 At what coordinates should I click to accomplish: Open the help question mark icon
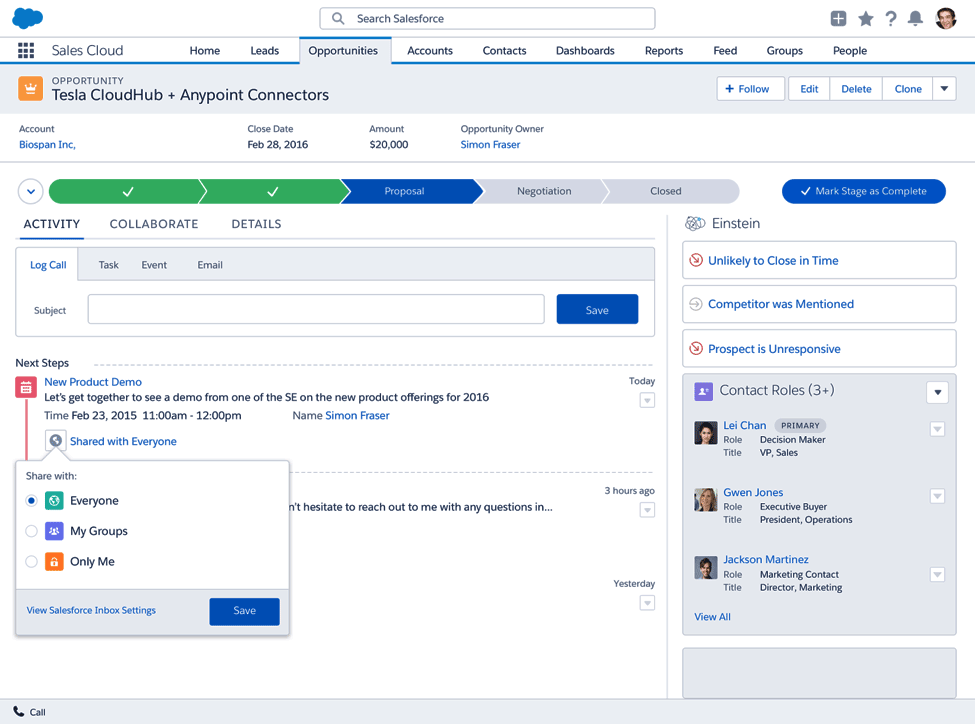890,19
